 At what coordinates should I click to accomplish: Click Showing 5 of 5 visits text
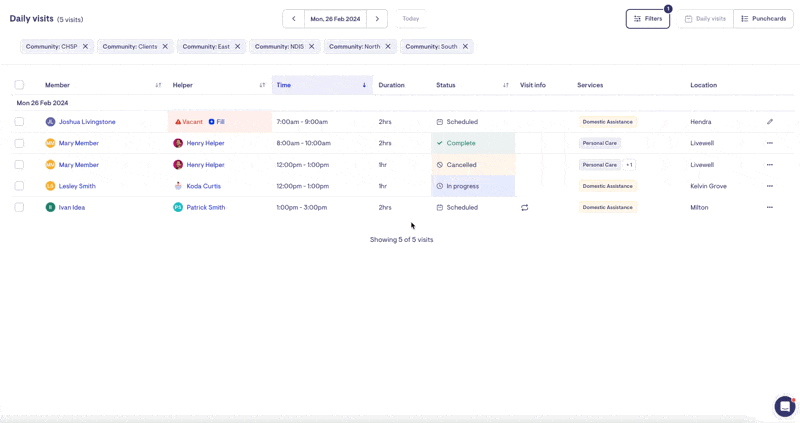pos(402,240)
